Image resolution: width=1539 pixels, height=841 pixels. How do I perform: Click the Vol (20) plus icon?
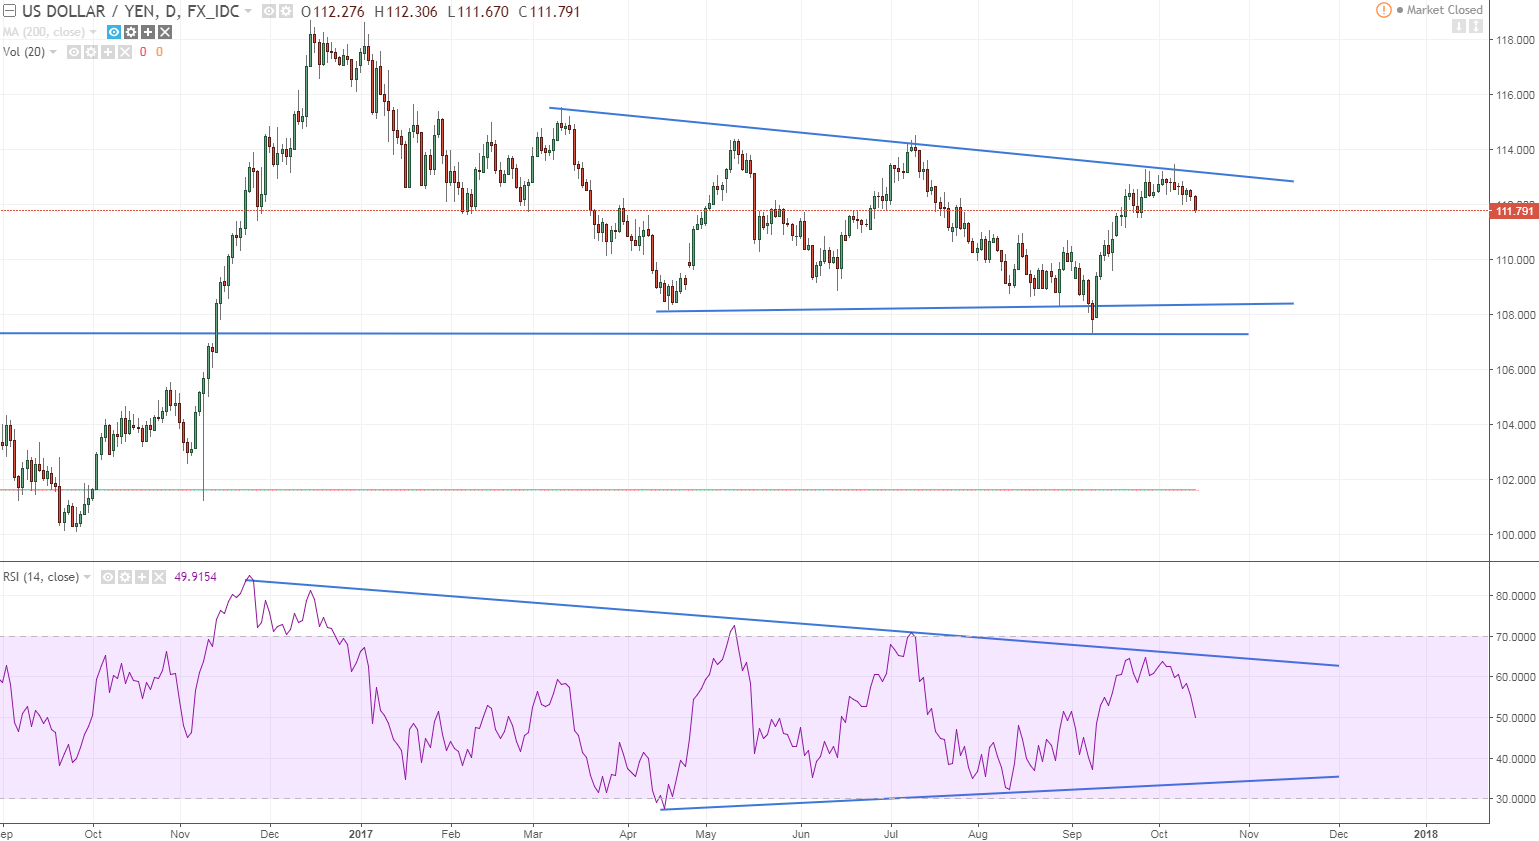click(108, 52)
